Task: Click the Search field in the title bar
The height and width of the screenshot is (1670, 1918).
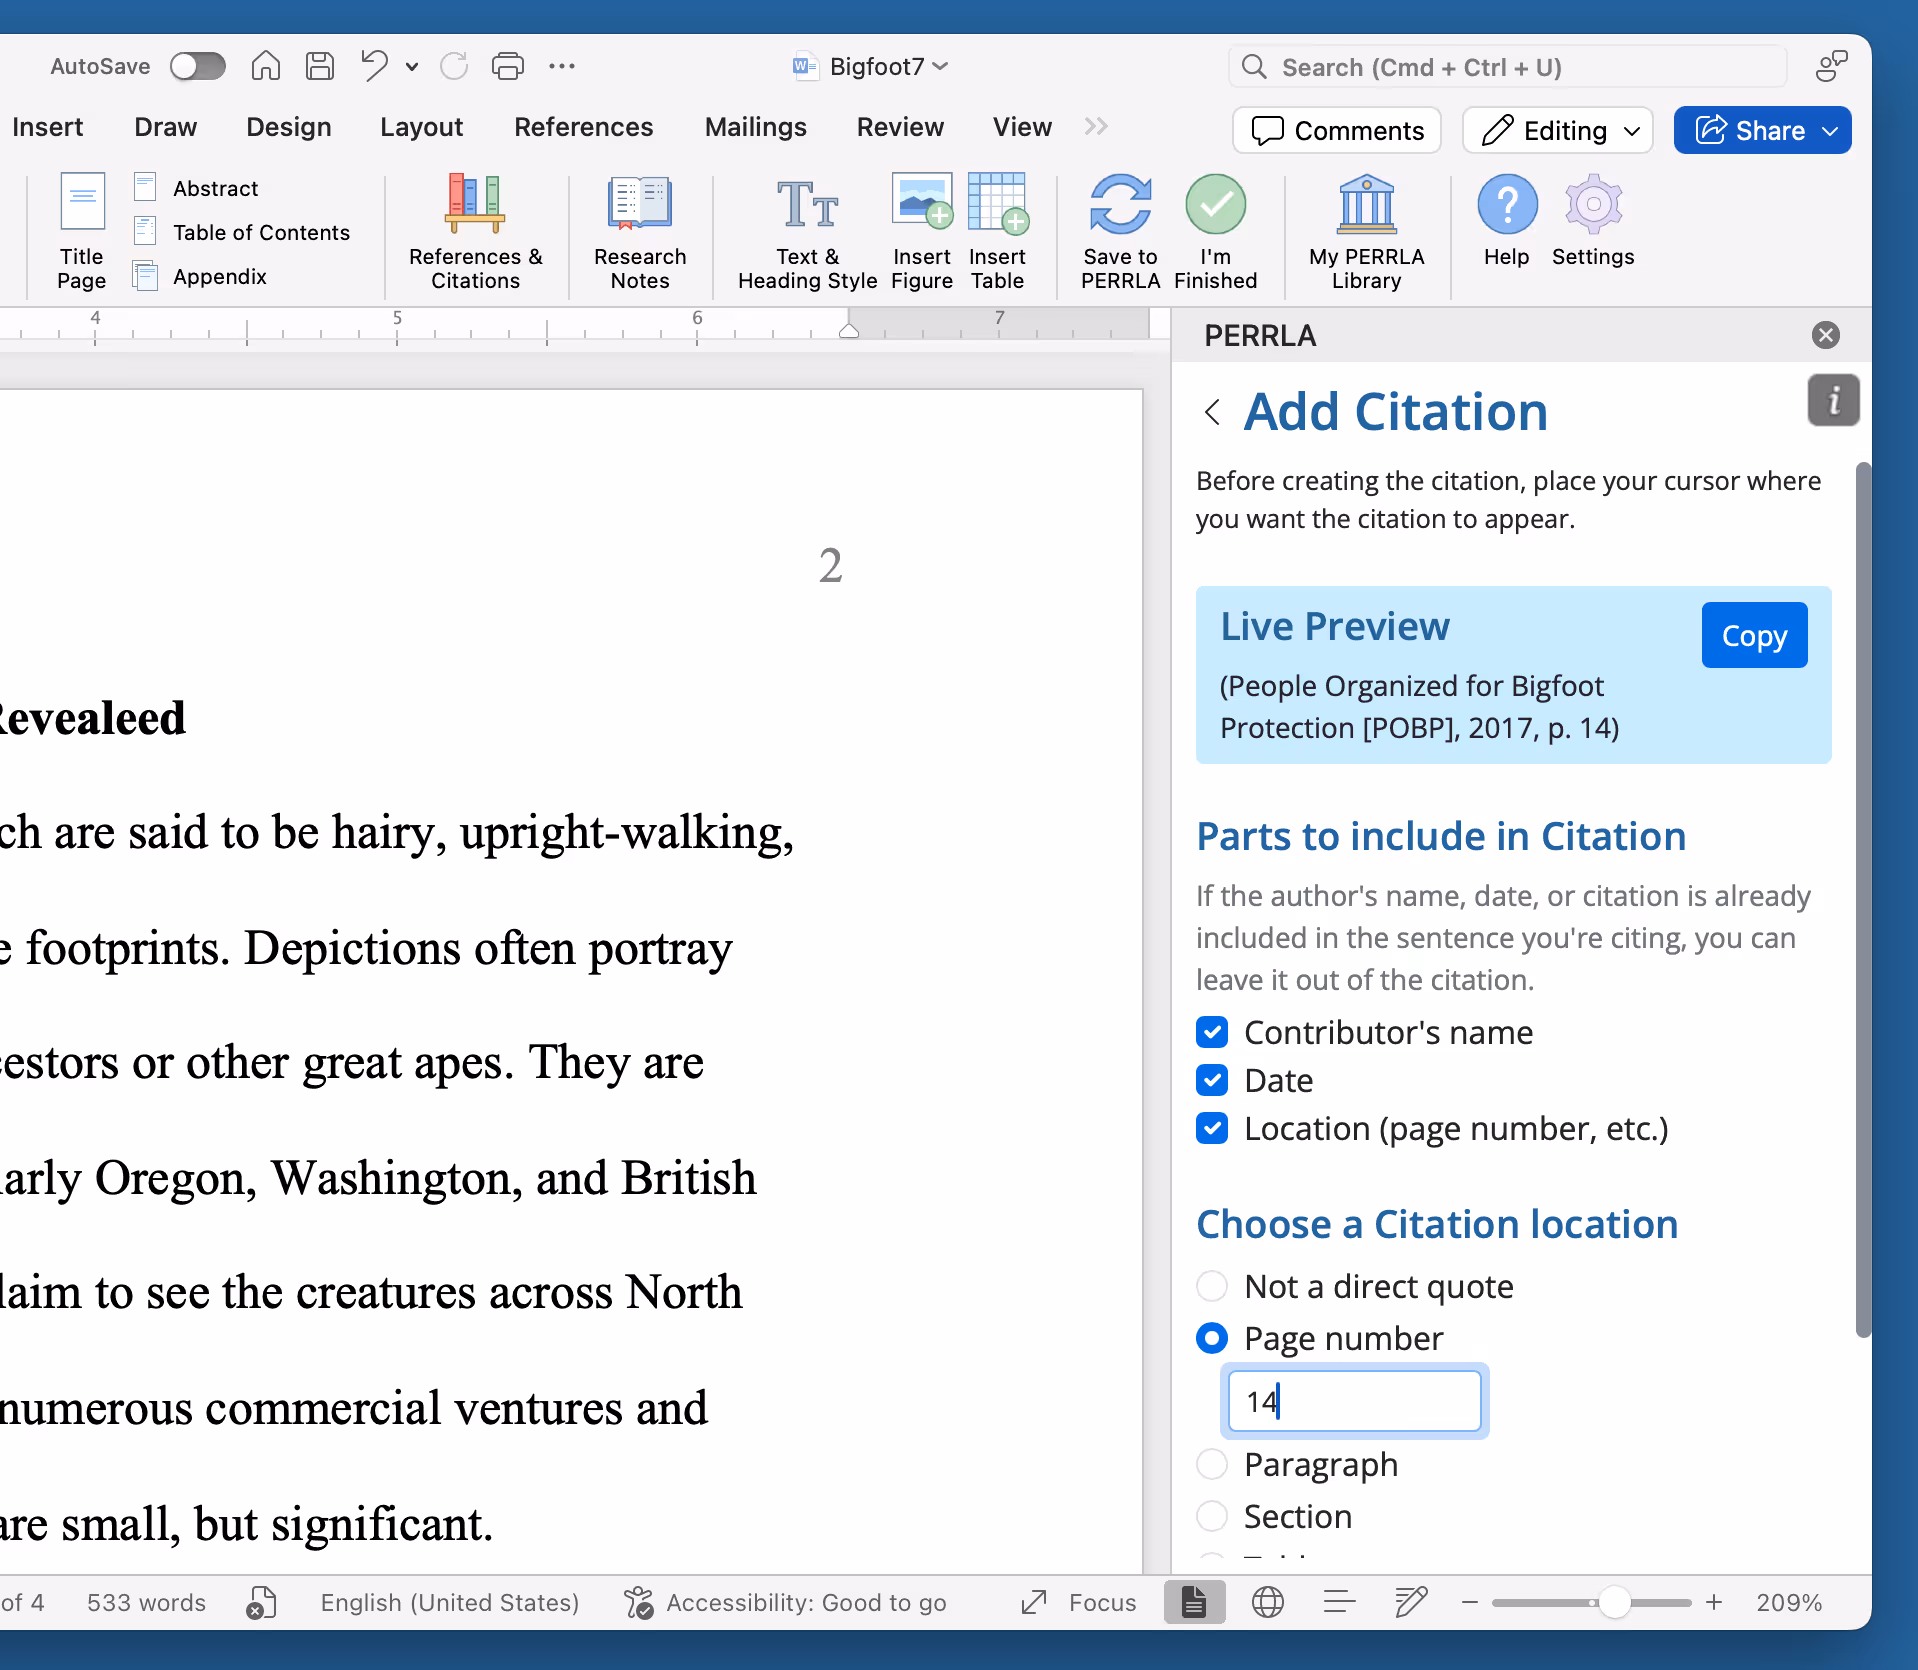Action: click(1508, 67)
